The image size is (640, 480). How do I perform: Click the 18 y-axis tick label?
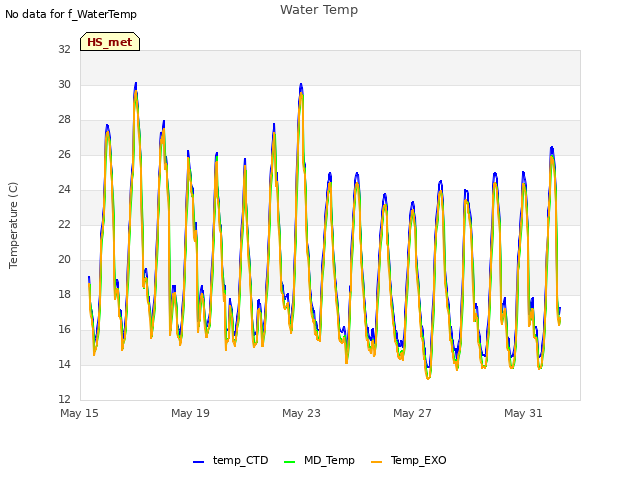click(64, 294)
